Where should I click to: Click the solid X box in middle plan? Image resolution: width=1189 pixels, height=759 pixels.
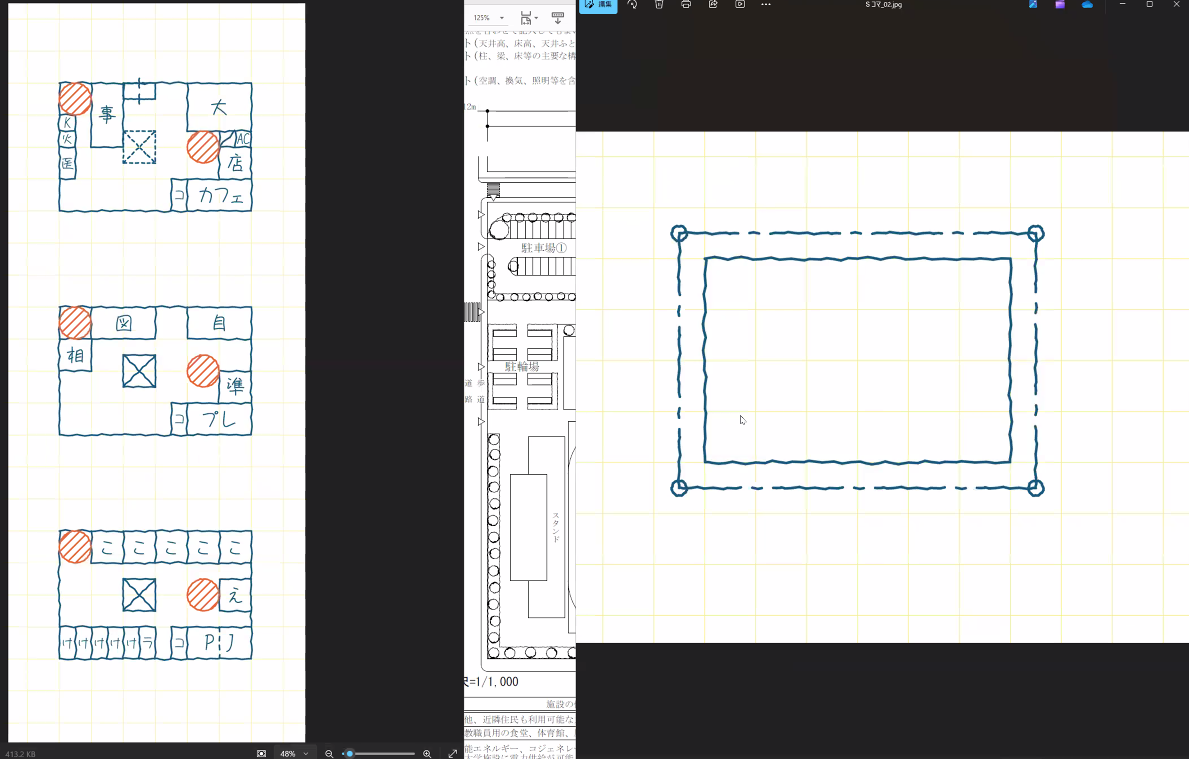click(140, 372)
